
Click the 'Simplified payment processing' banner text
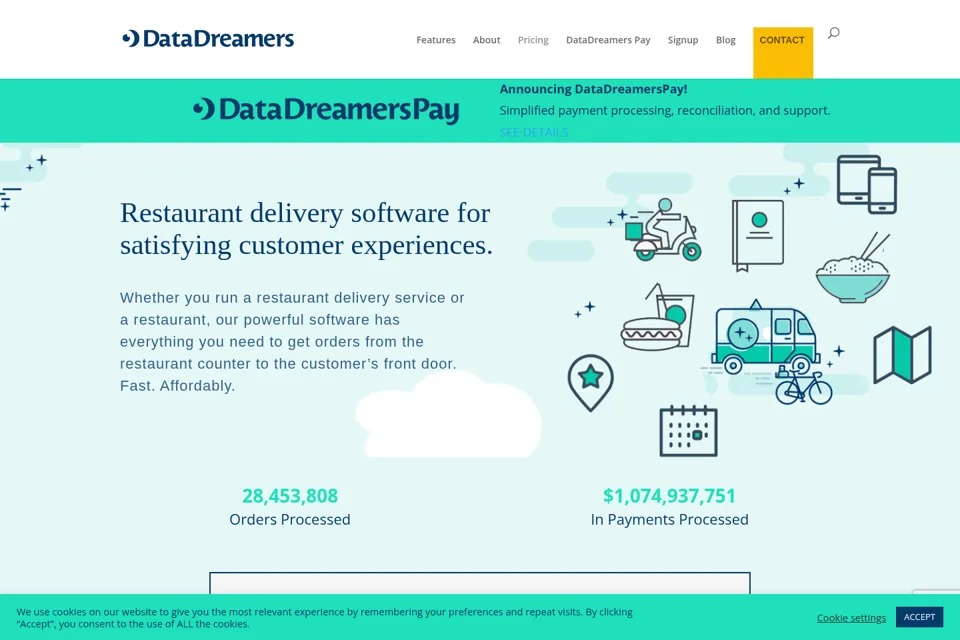[x=665, y=111]
